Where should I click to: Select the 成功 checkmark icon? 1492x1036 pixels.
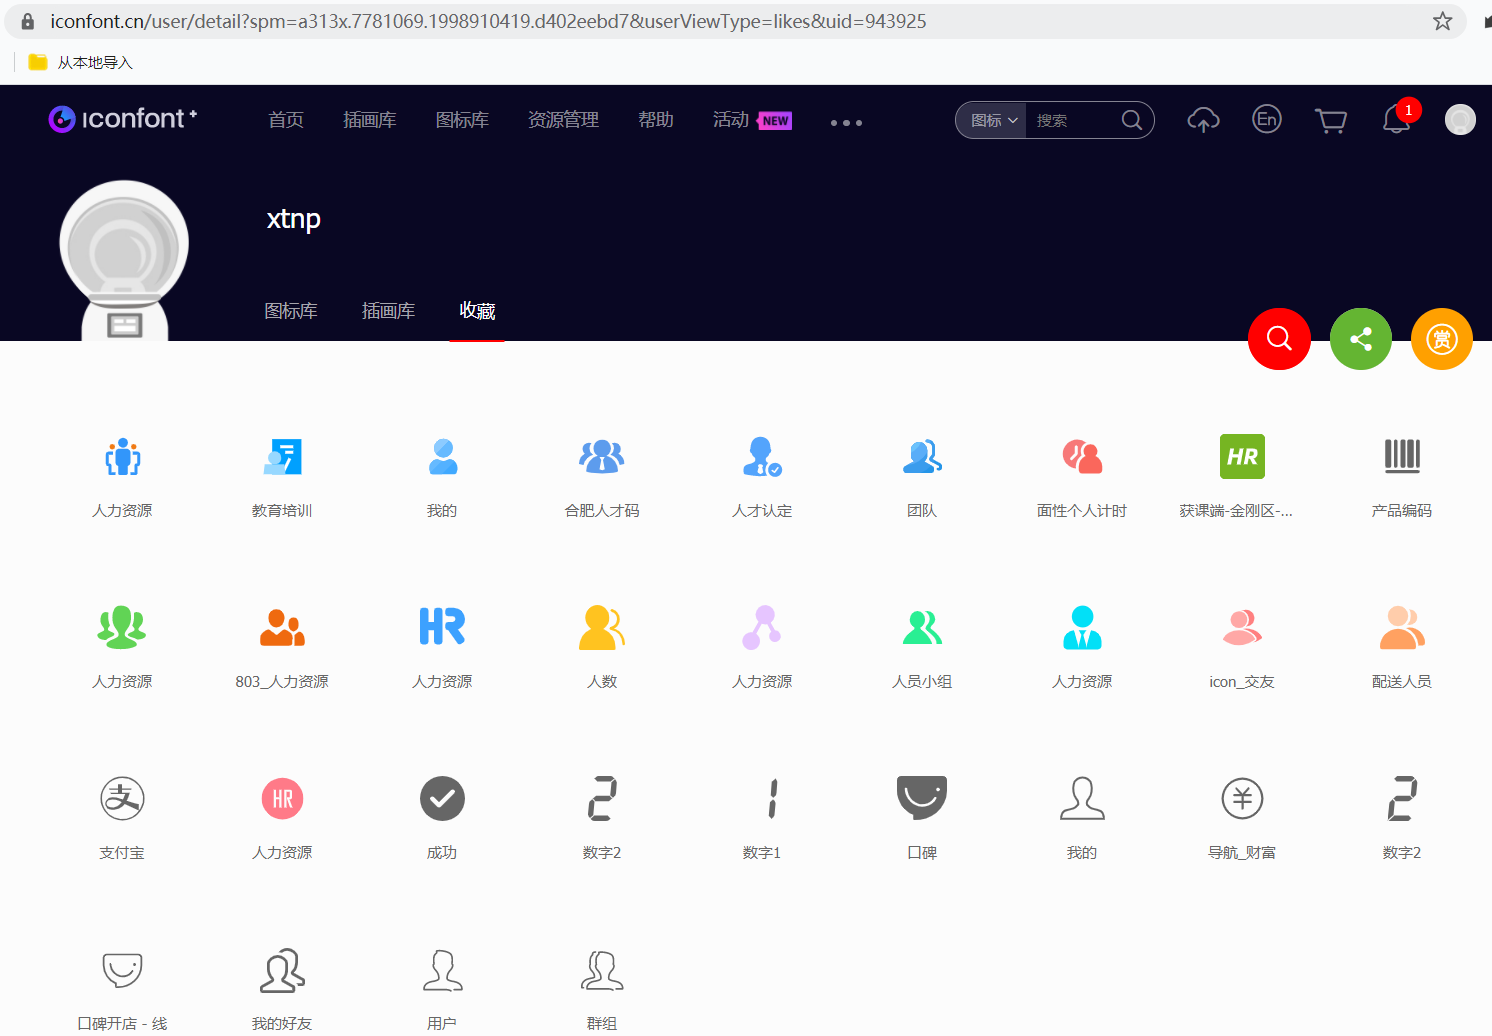[x=442, y=799]
